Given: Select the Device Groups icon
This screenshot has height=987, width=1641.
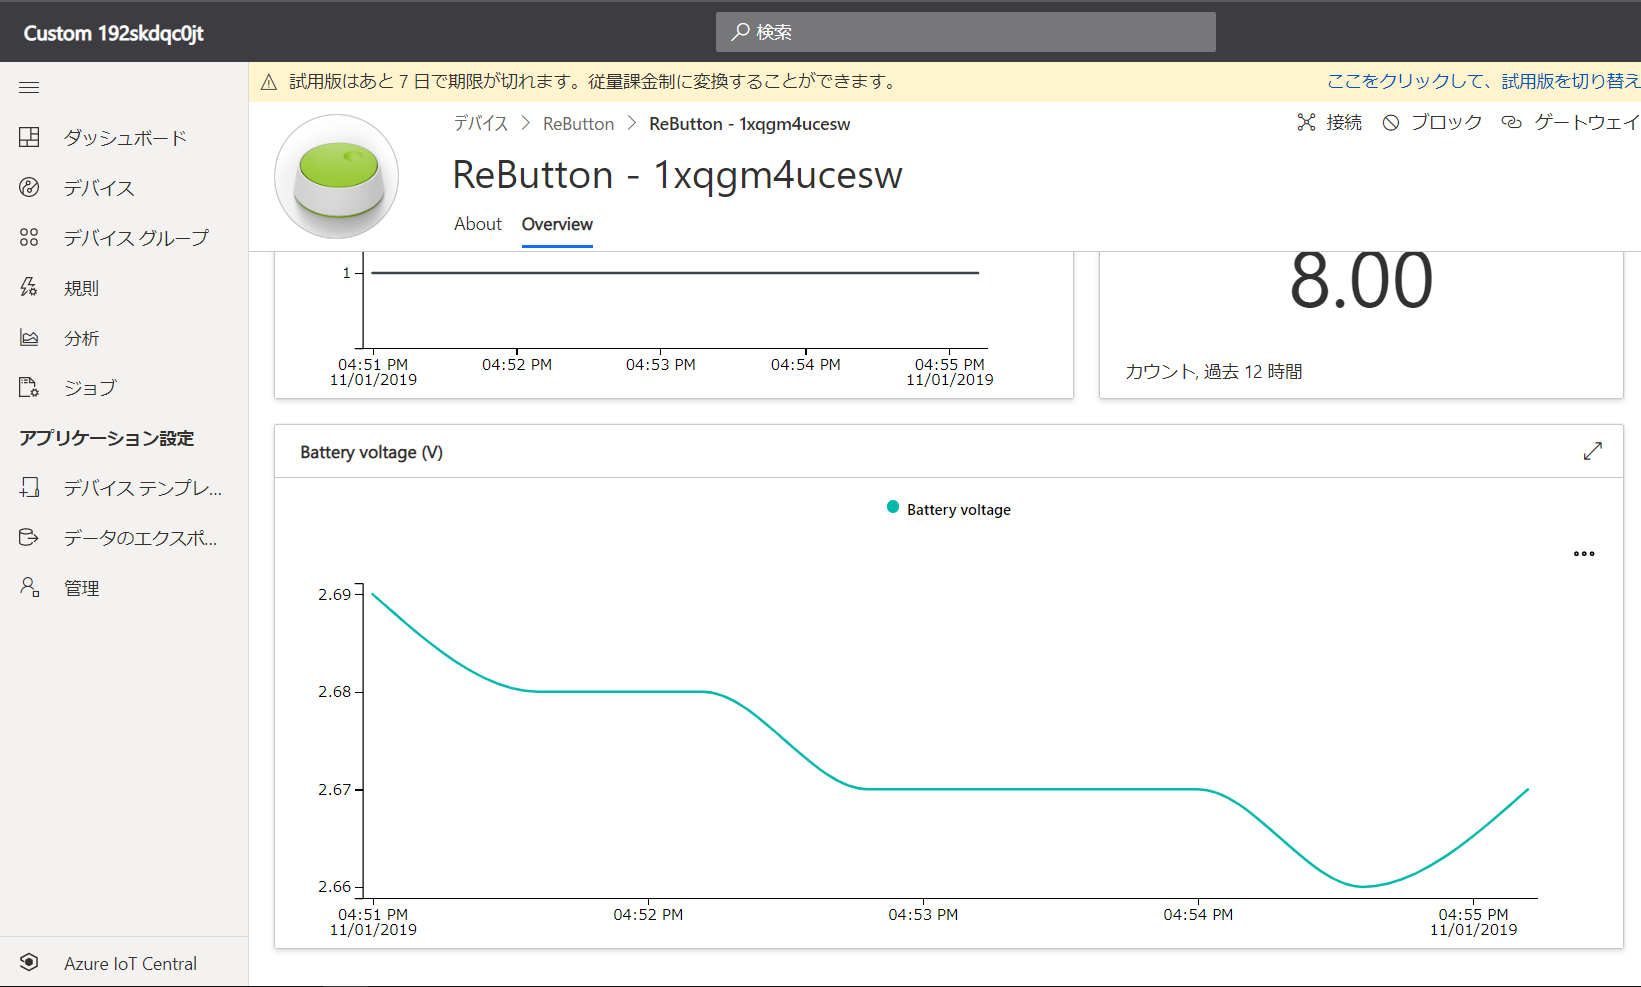Looking at the screenshot, I should pos(29,238).
